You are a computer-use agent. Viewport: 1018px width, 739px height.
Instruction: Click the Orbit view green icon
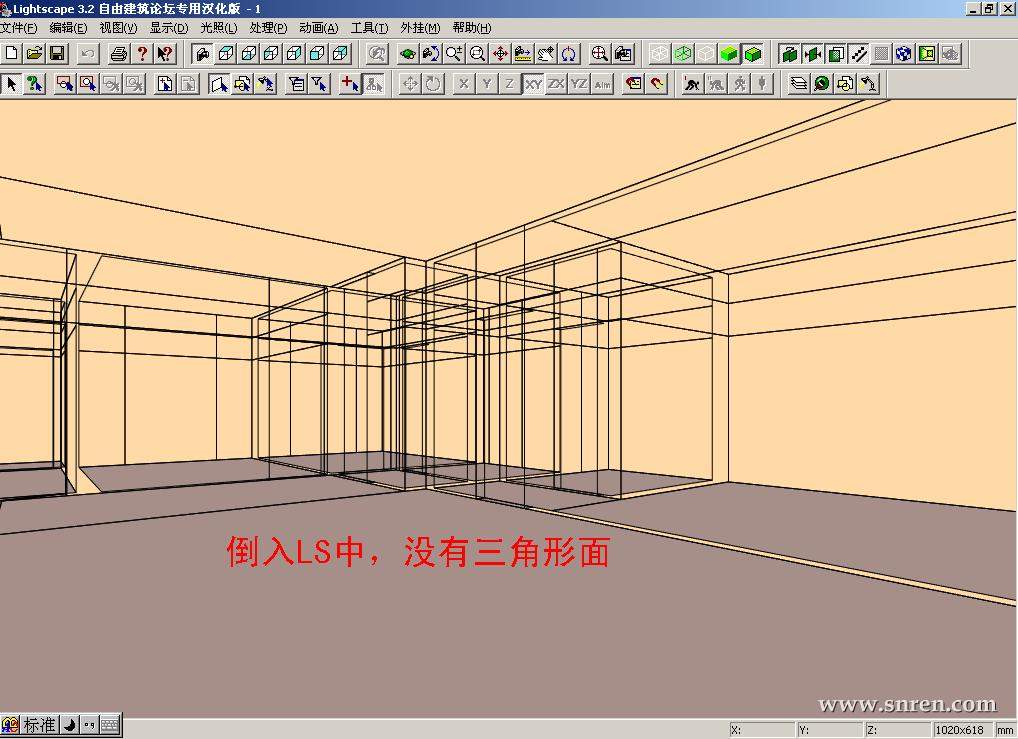[x=408, y=53]
